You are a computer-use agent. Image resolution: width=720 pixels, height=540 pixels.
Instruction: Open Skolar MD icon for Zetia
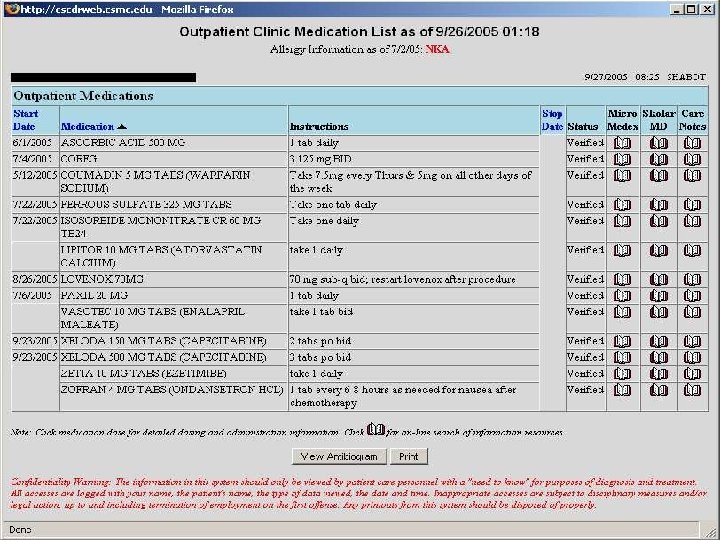658,373
